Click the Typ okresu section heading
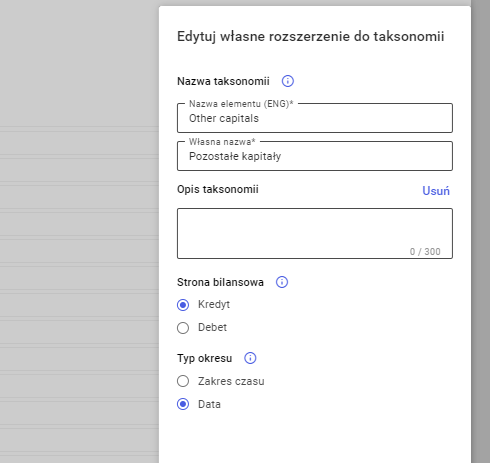 click(204, 358)
